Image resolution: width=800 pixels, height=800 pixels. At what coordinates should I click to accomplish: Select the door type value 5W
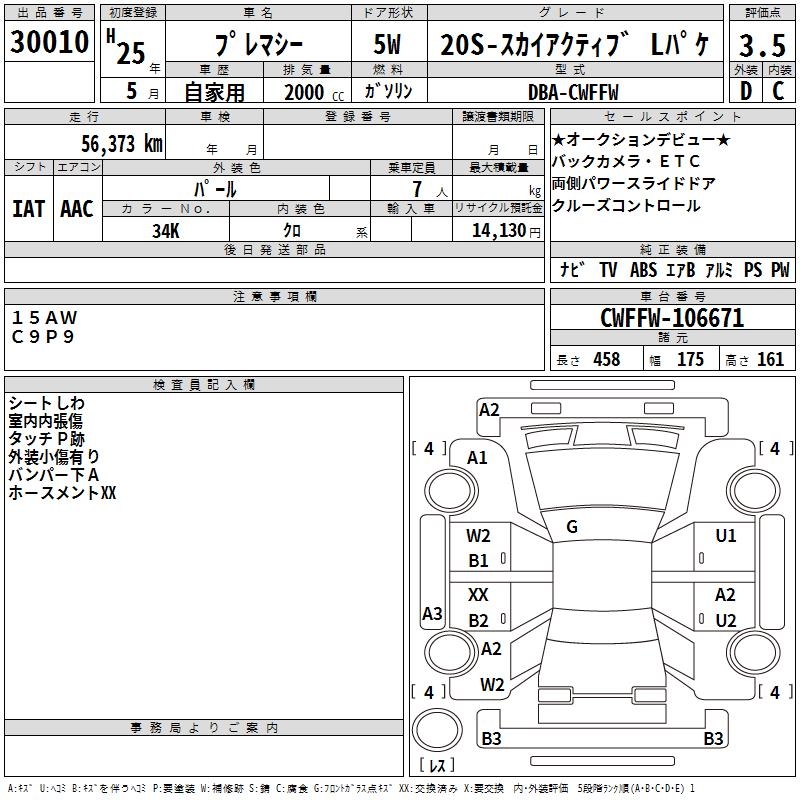click(x=387, y=44)
